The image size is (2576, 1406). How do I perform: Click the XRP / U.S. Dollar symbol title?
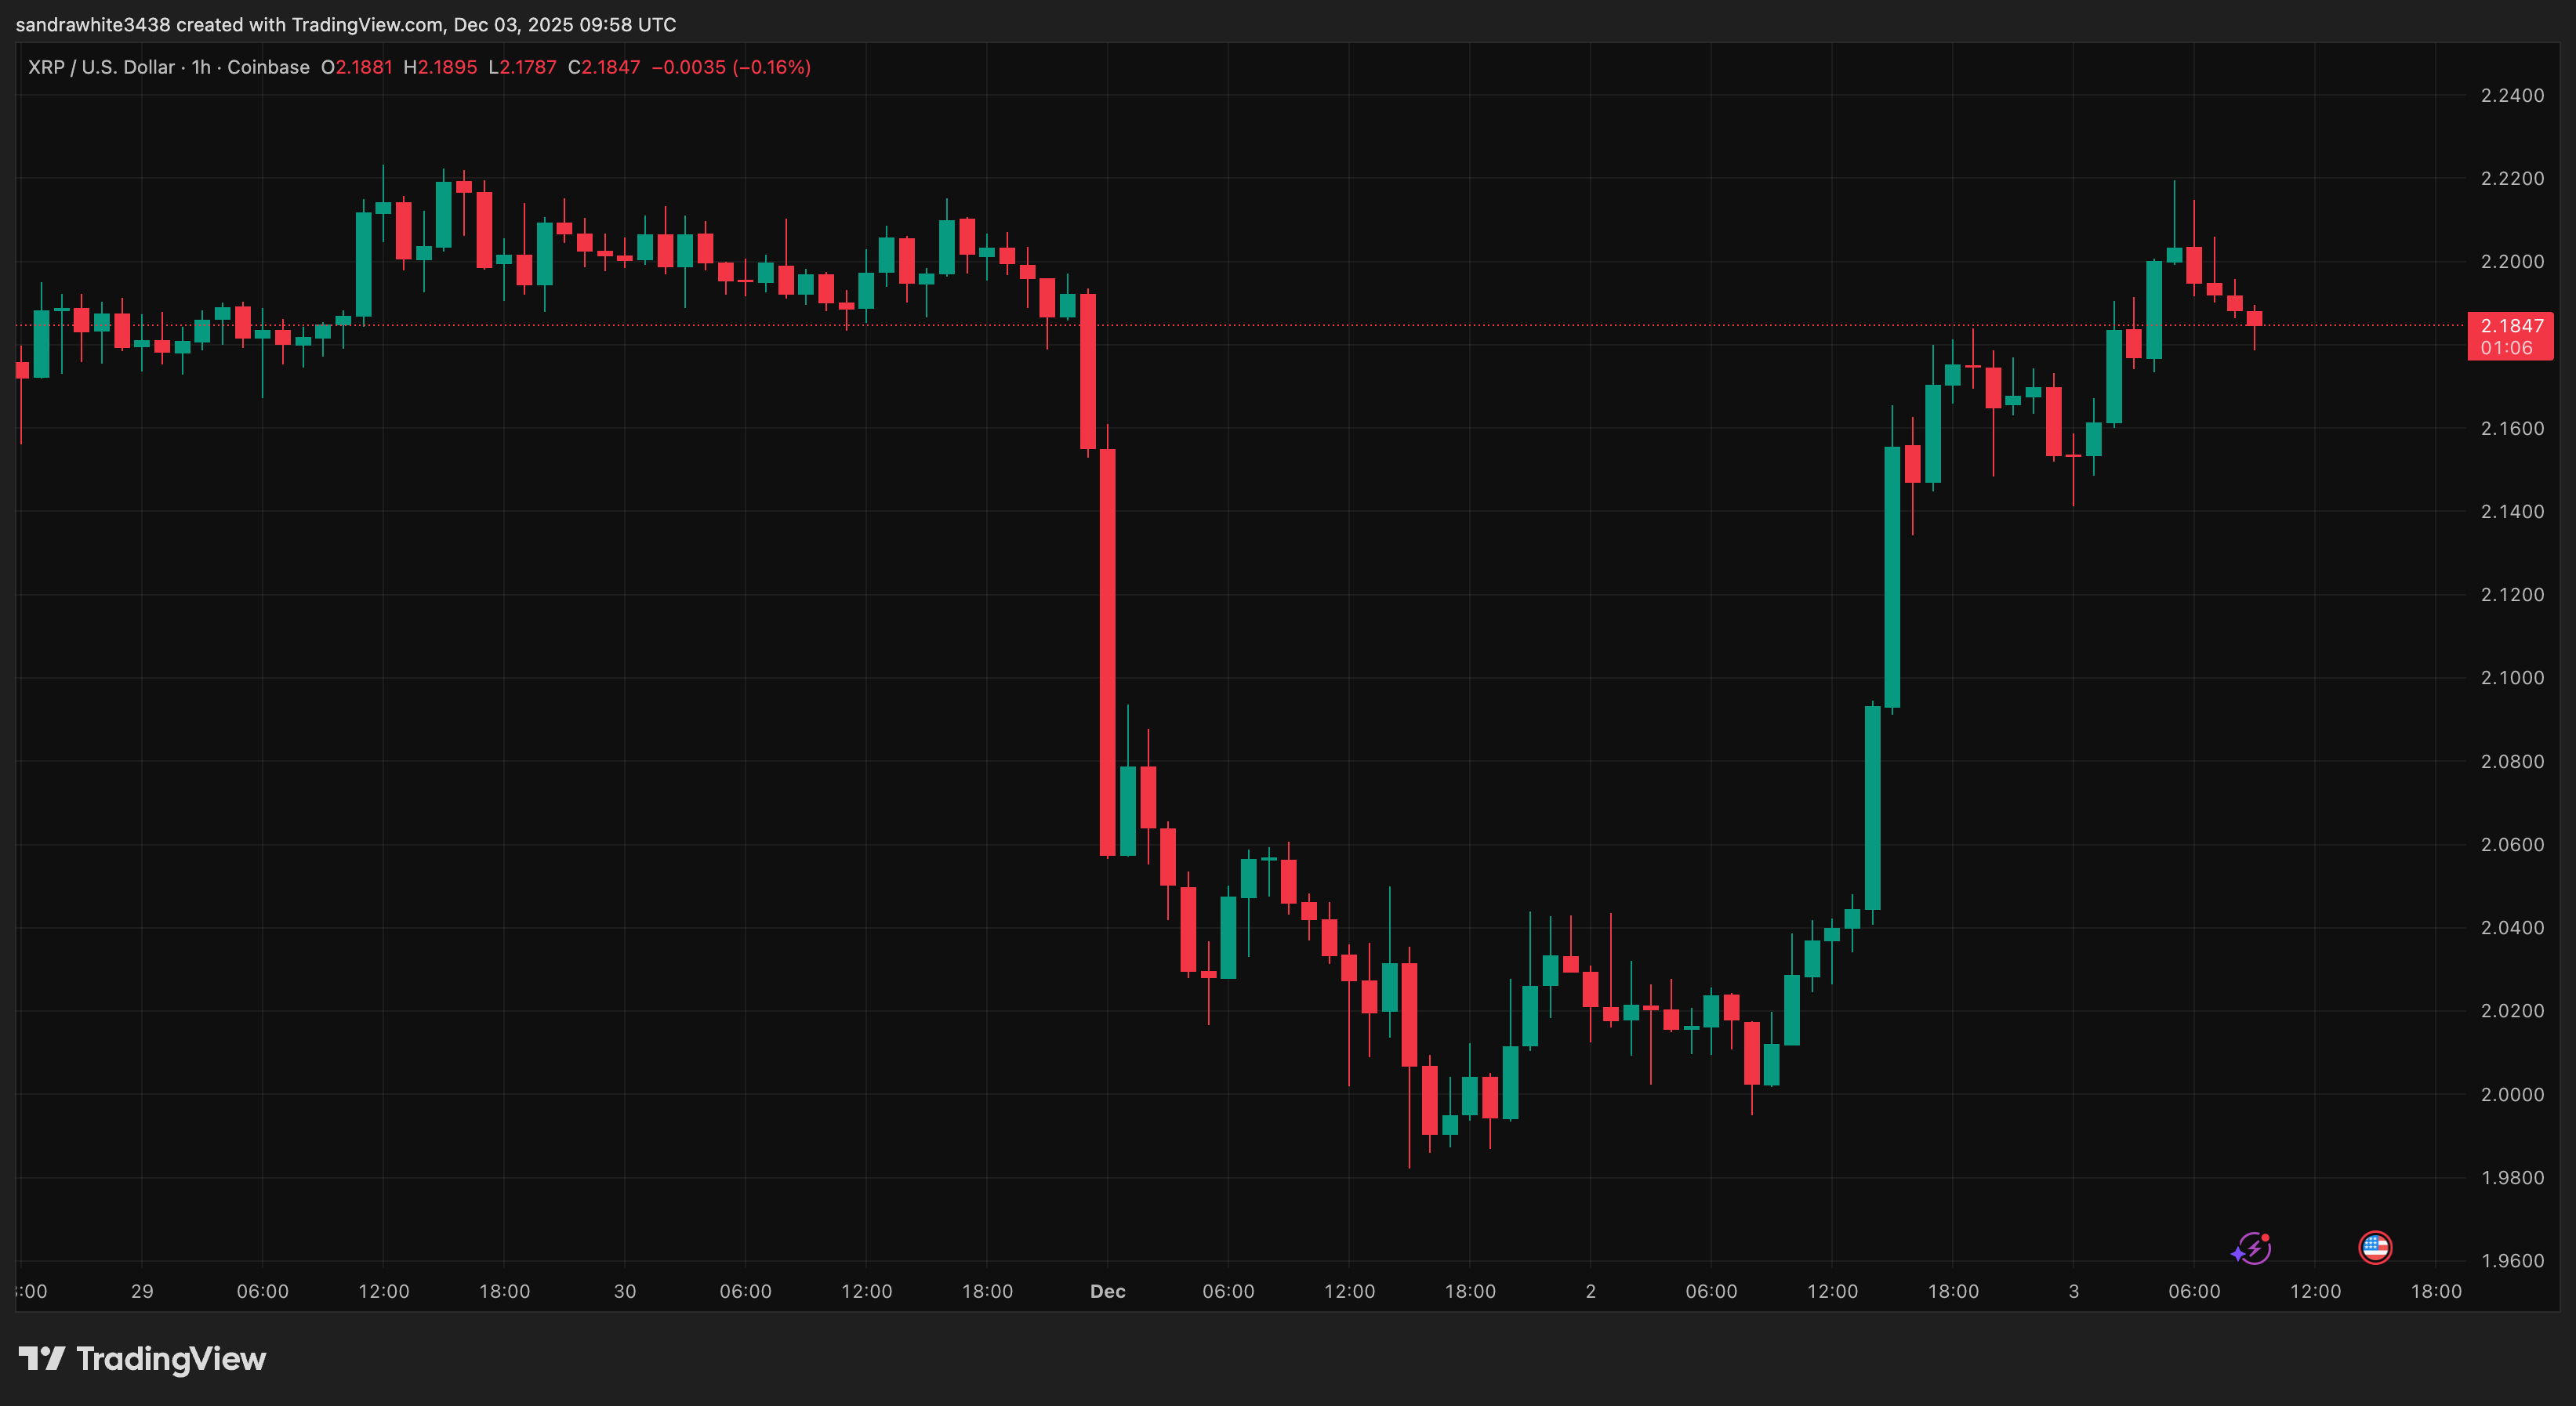101,67
